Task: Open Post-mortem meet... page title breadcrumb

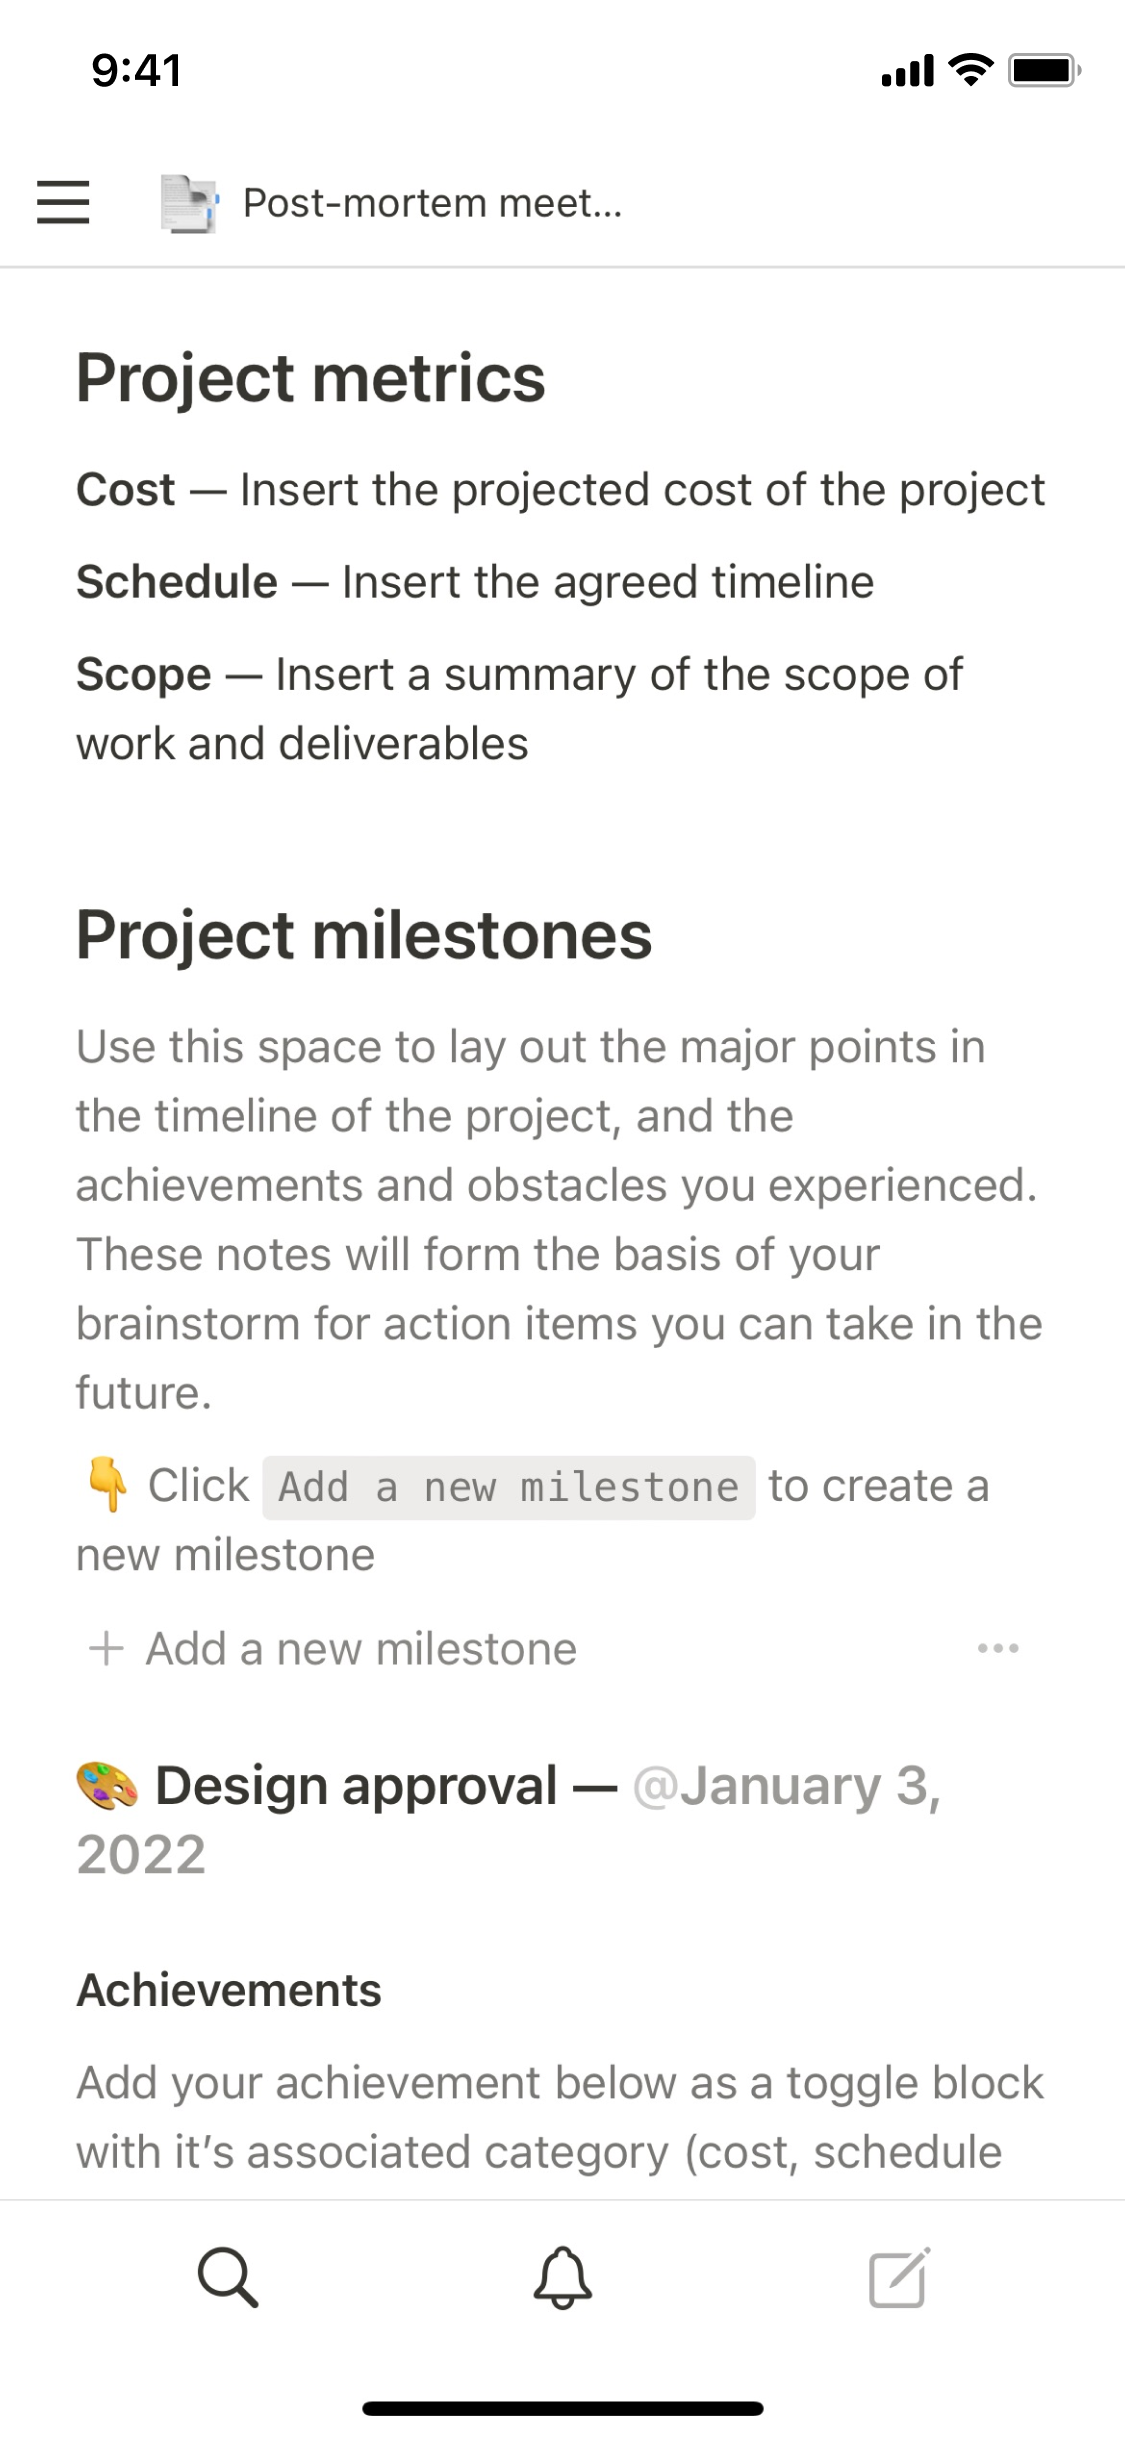Action: [x=432, y=203]
